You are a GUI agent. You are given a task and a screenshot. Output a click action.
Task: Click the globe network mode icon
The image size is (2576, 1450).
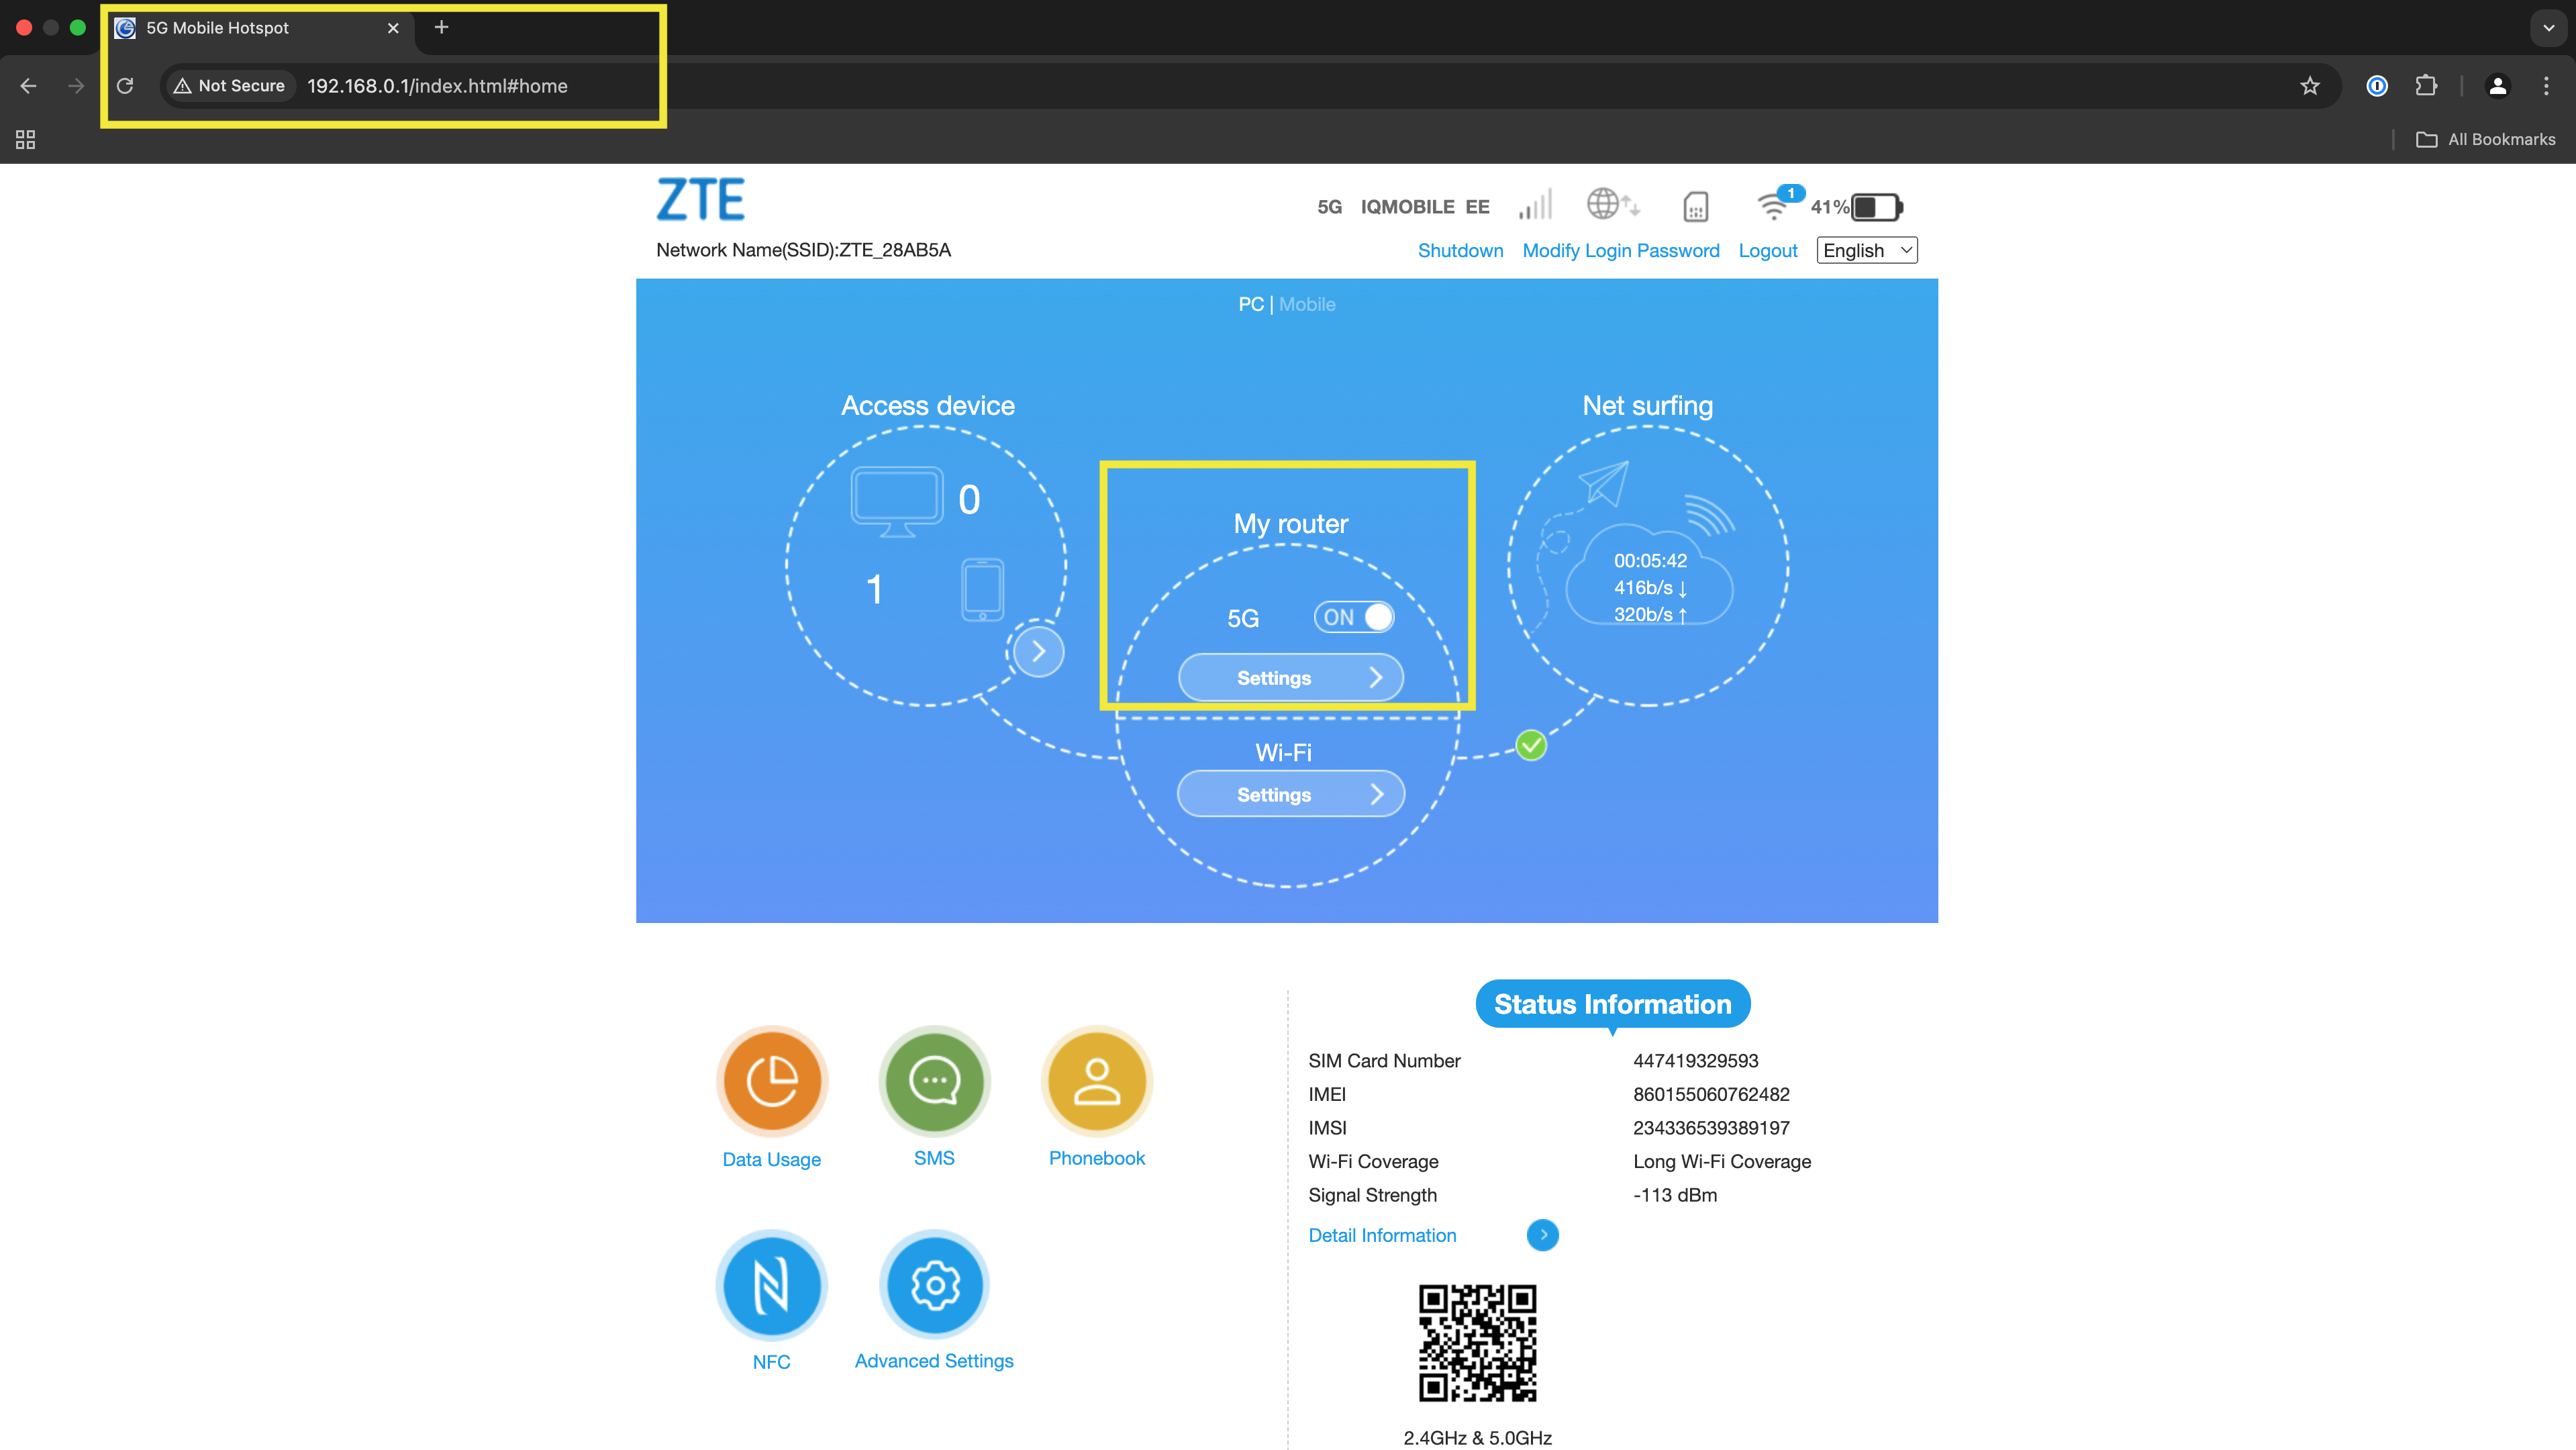click(x=1612, y=204)
